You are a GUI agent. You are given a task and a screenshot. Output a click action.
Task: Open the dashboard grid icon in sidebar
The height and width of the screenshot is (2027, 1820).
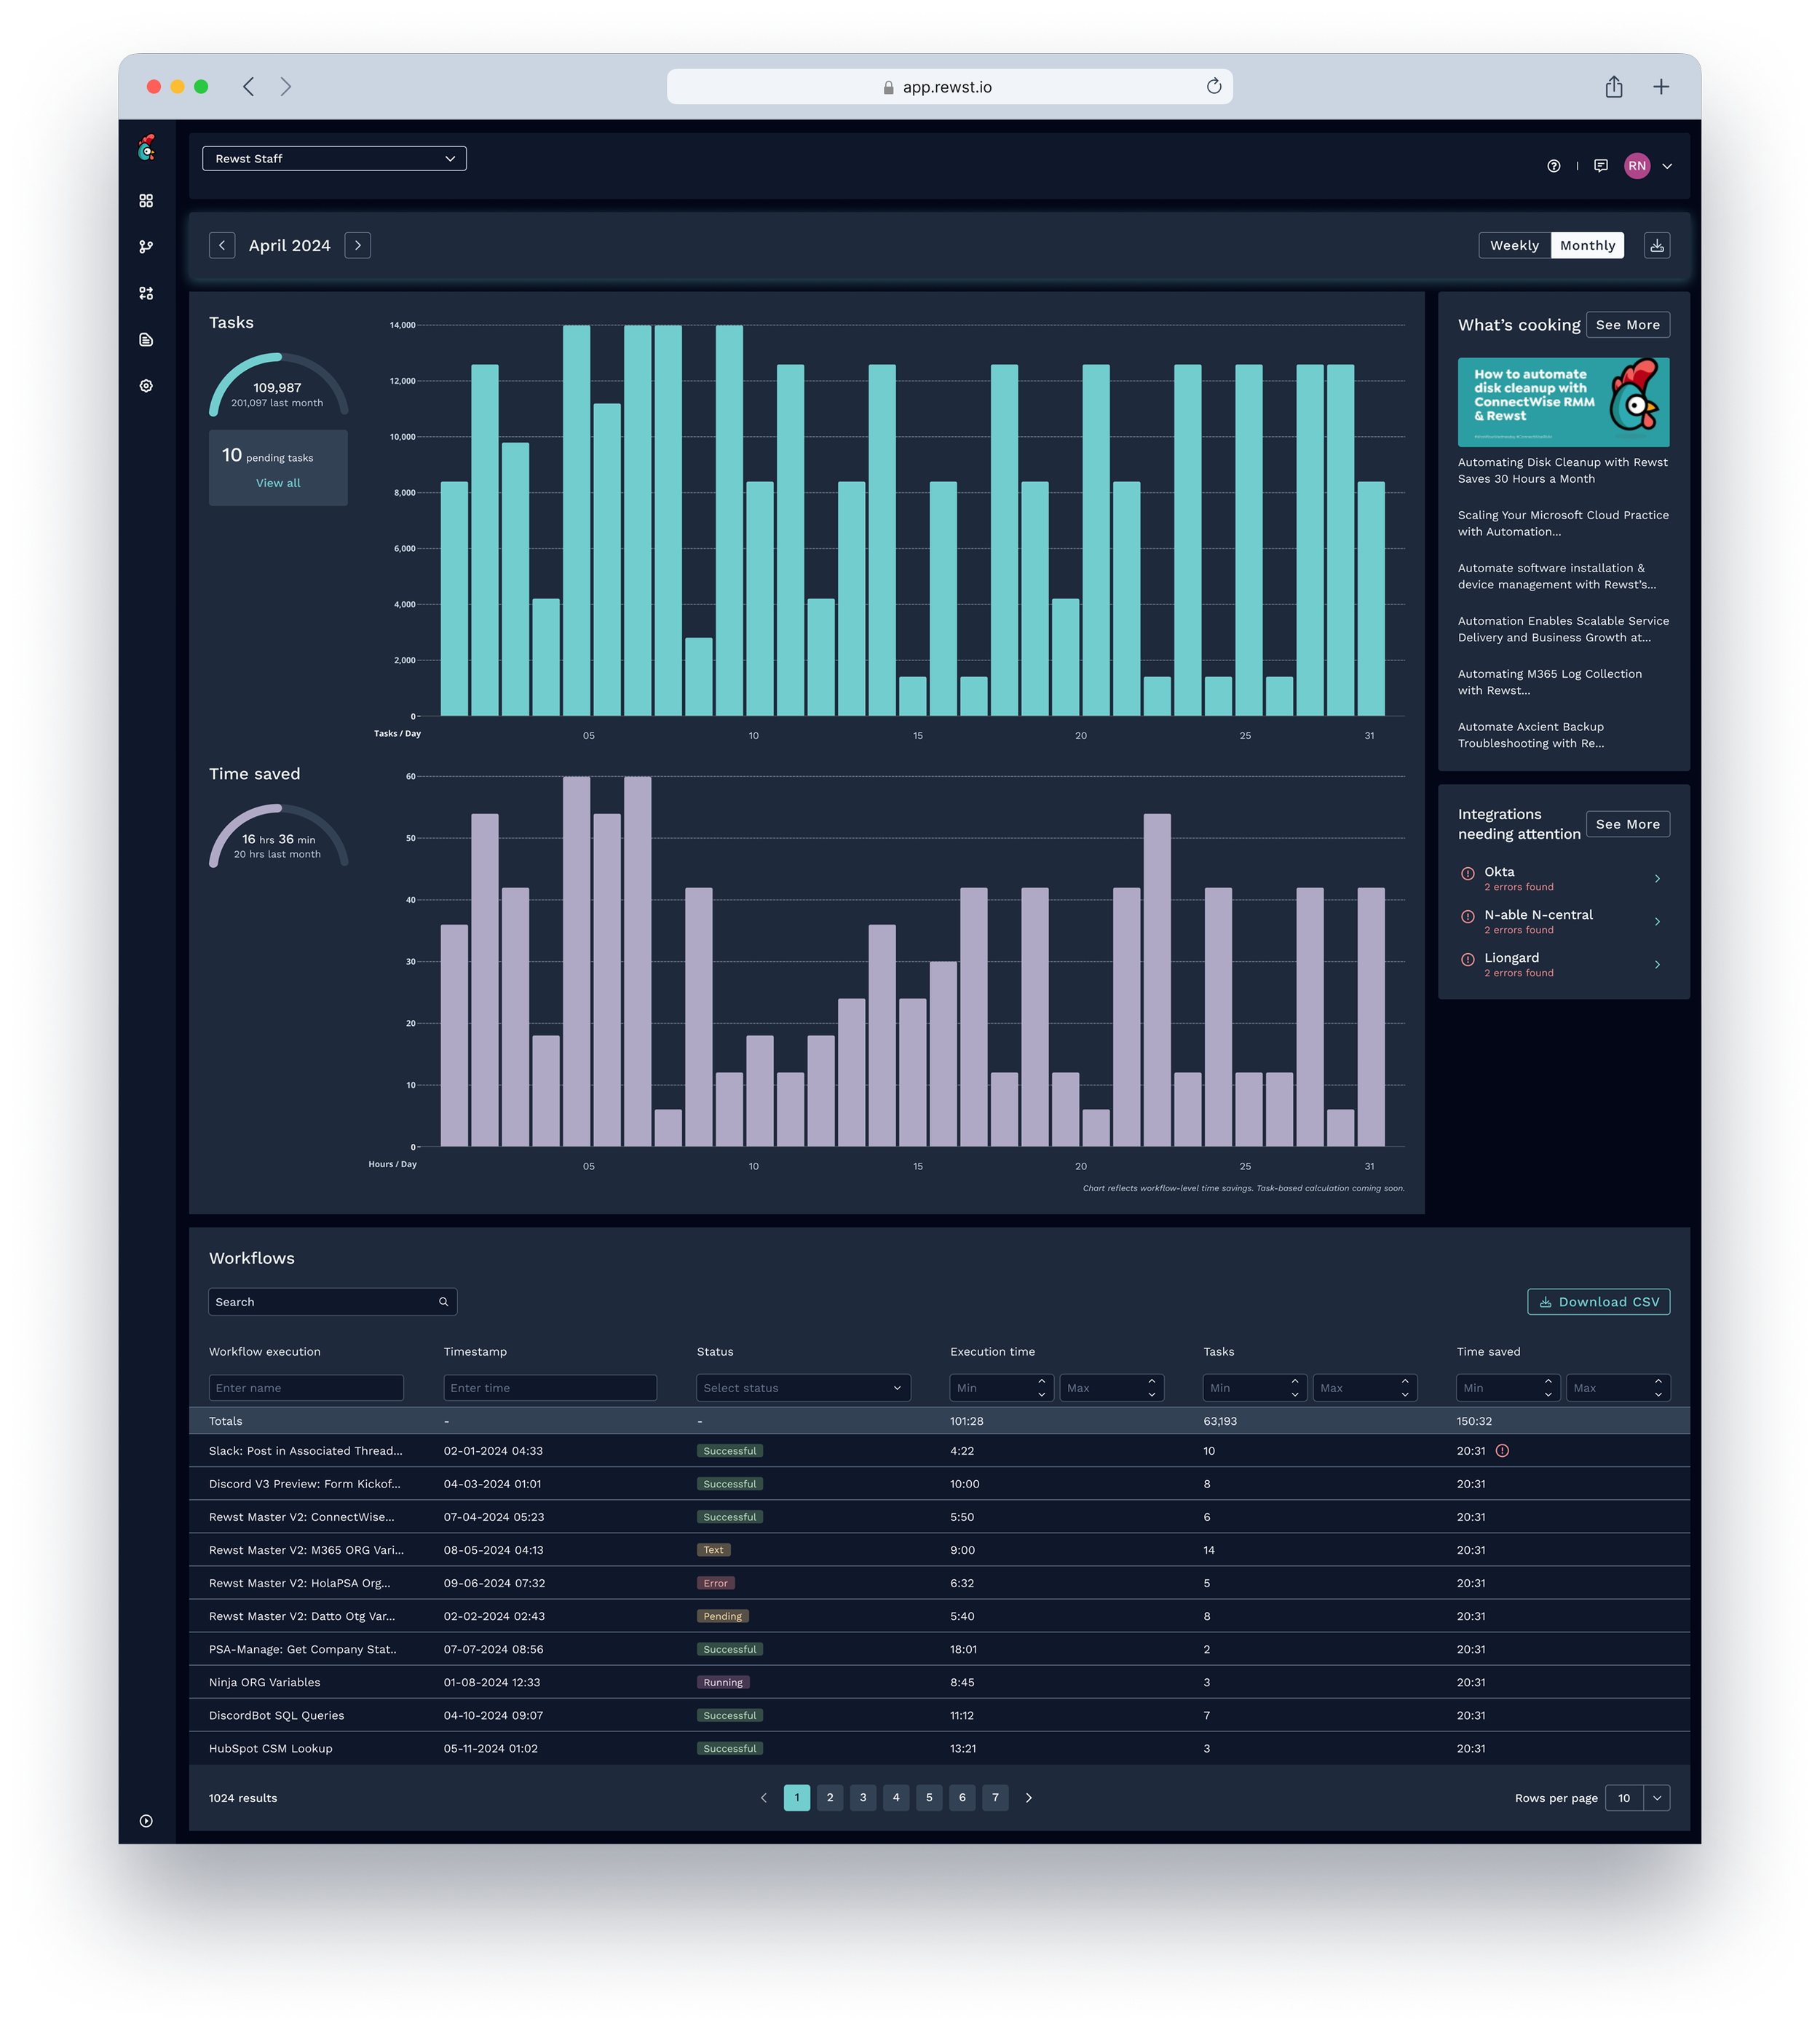tap(146, 201)
